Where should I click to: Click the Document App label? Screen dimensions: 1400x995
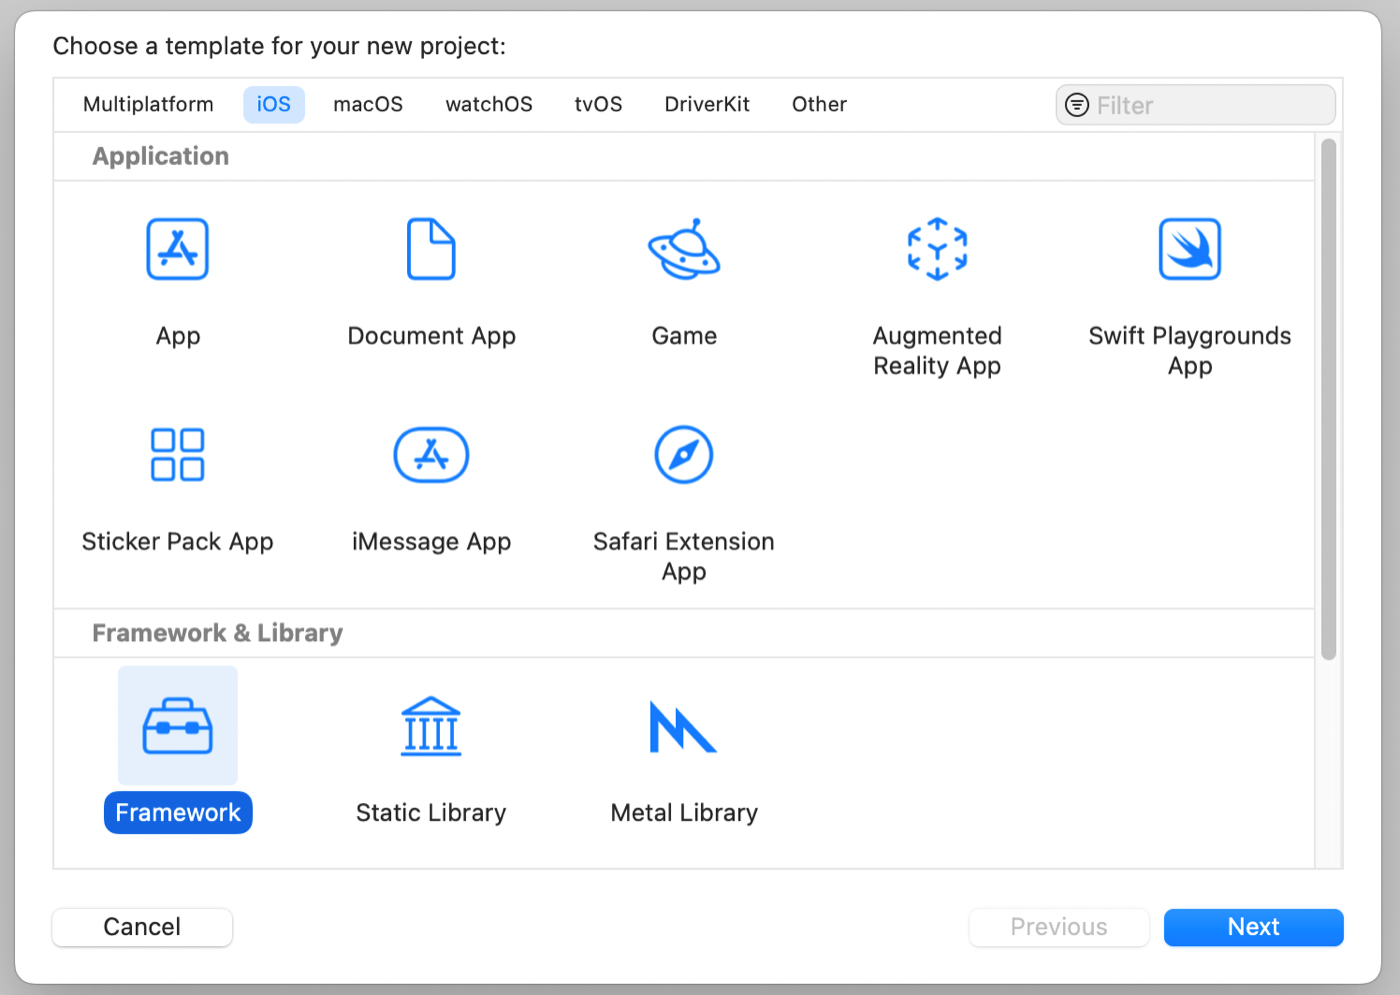(431, 336)
